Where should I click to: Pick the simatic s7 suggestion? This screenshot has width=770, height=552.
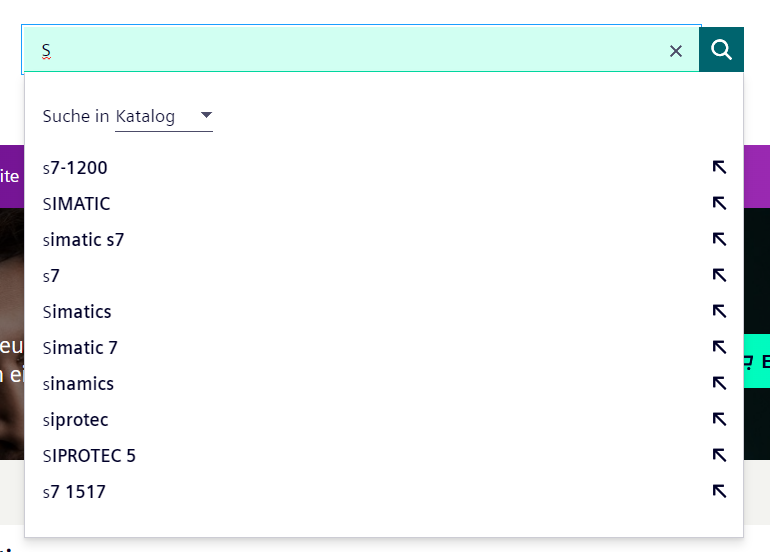coord(84,240)
